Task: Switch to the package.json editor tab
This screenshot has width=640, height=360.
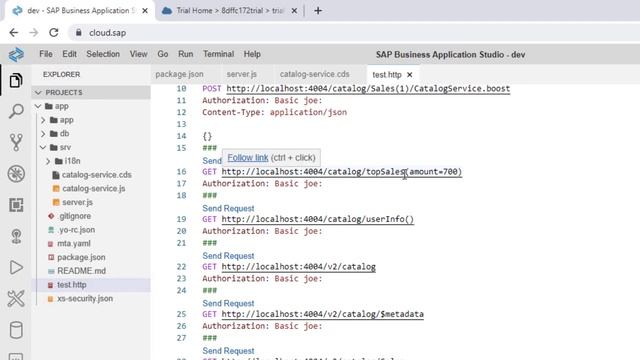Action: 179,74
